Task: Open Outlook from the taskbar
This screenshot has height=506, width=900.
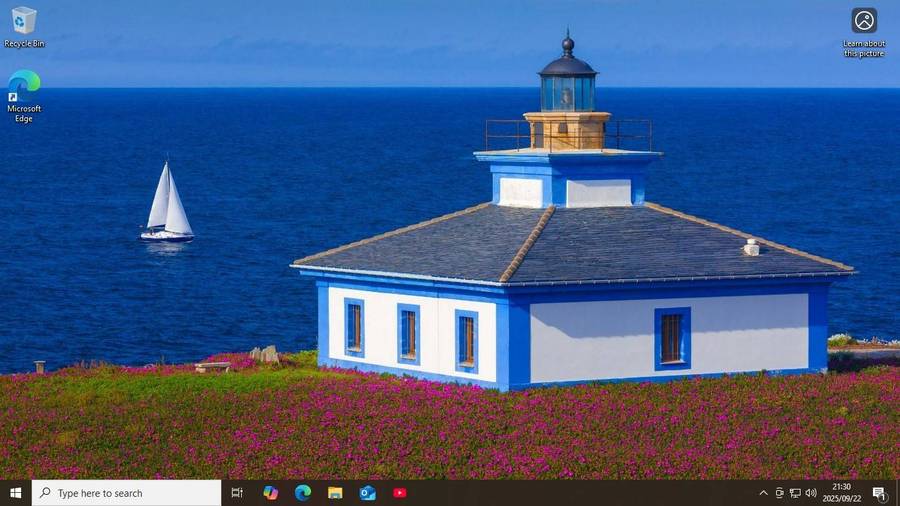Action: coord(367,493)
